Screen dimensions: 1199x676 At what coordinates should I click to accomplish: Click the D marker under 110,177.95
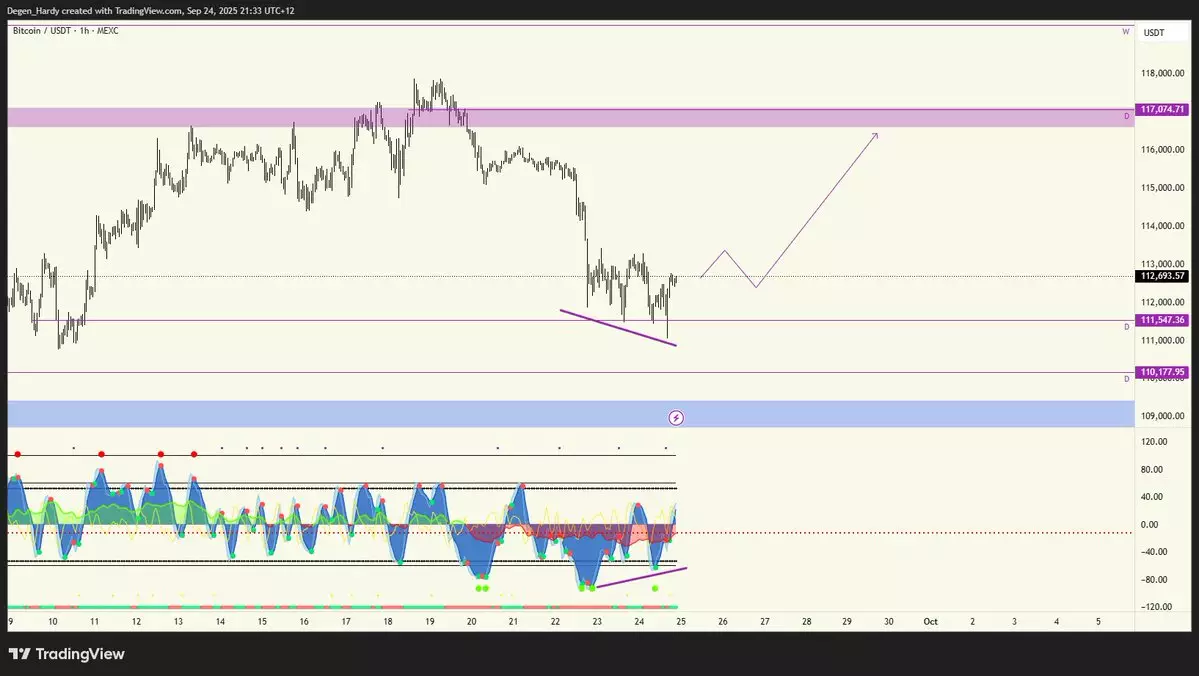[1126, 379]
